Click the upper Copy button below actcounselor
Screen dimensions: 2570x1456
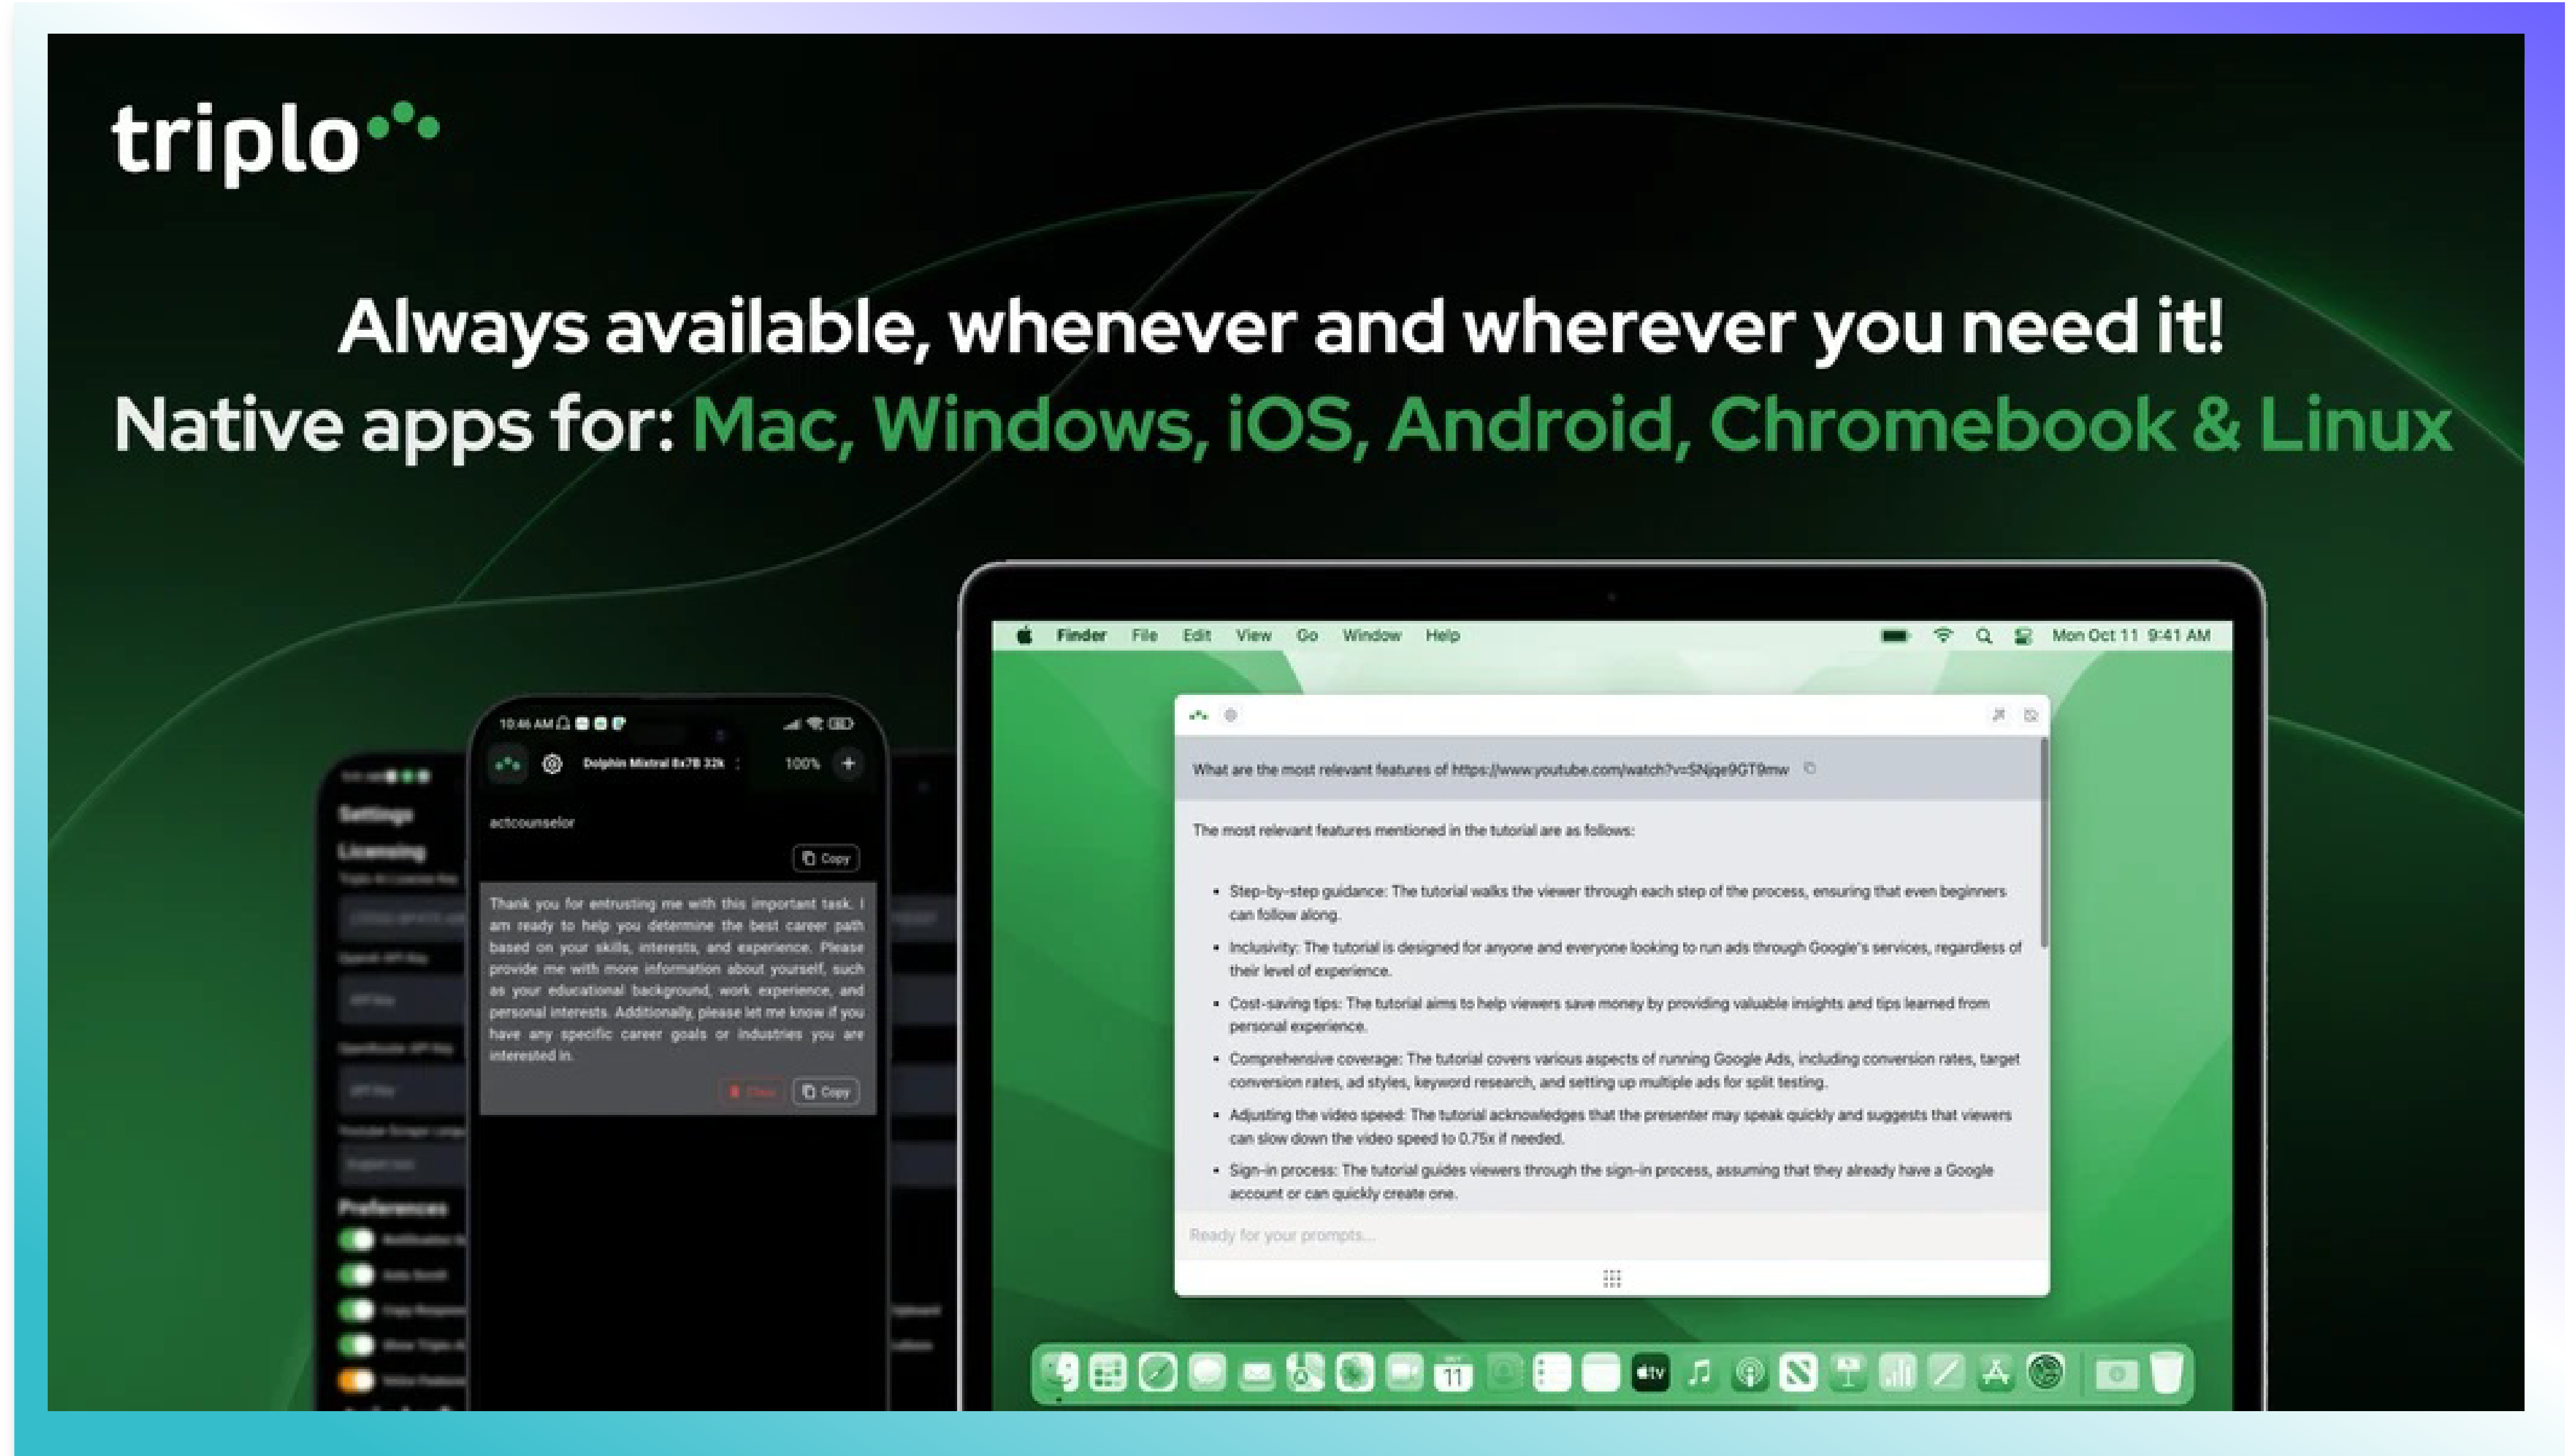click(826, 858)
